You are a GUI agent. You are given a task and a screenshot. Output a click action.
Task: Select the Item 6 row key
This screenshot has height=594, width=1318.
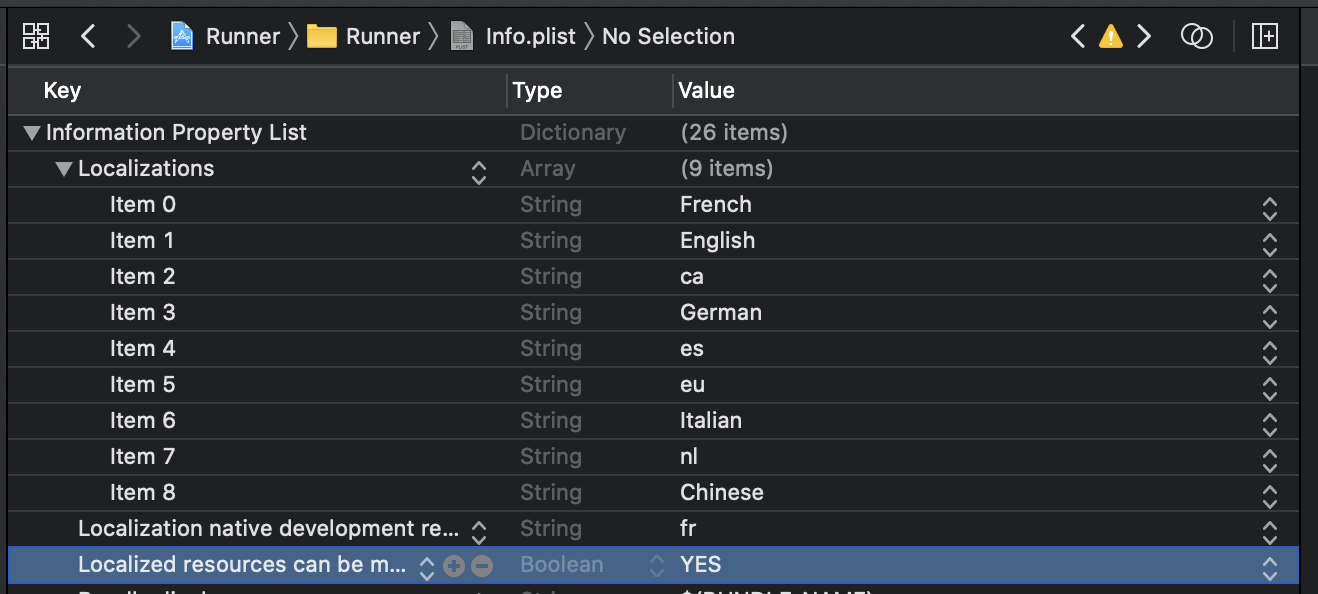[143, 421]
